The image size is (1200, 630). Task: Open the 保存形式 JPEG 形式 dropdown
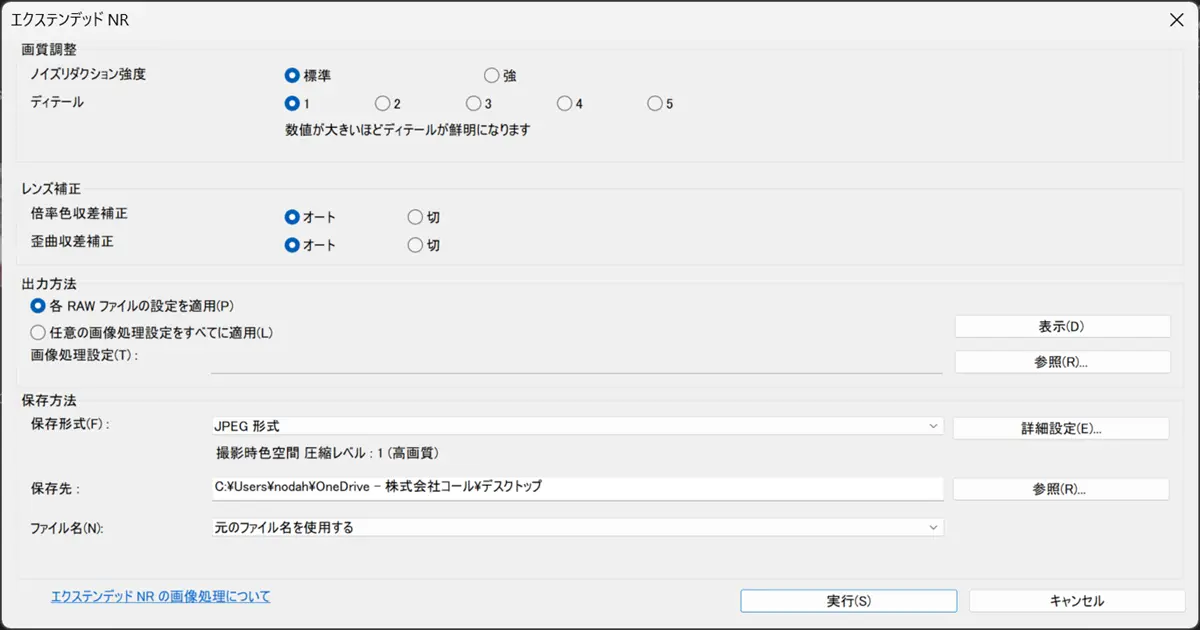[x=576, y=426]
